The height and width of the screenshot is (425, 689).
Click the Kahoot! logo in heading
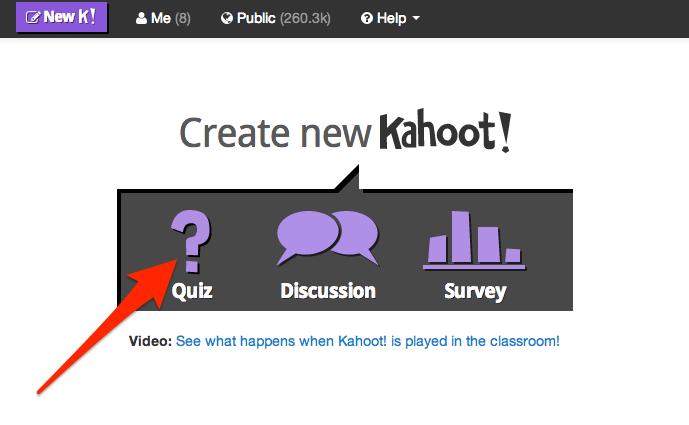tap(444, 133)
